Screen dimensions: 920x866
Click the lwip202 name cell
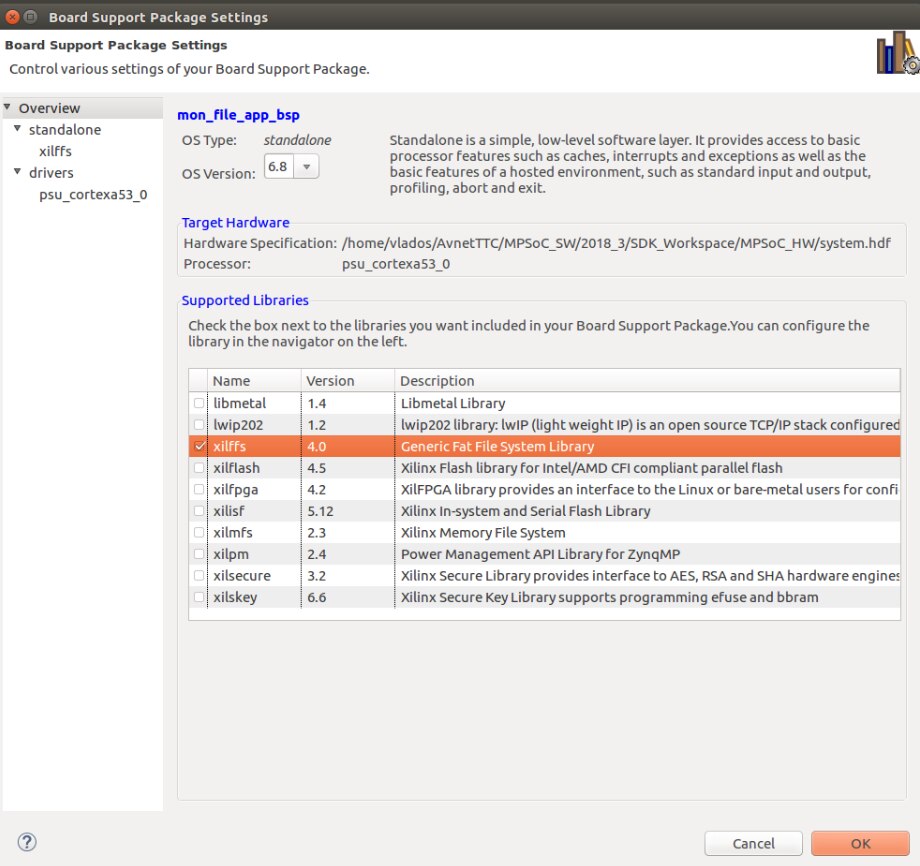(238, 425)
